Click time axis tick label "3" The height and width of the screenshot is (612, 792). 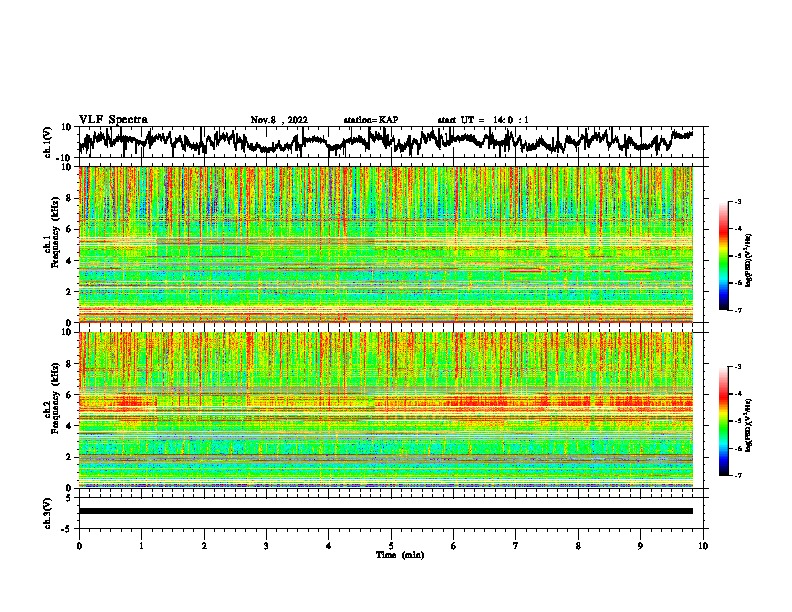(266, 546)
